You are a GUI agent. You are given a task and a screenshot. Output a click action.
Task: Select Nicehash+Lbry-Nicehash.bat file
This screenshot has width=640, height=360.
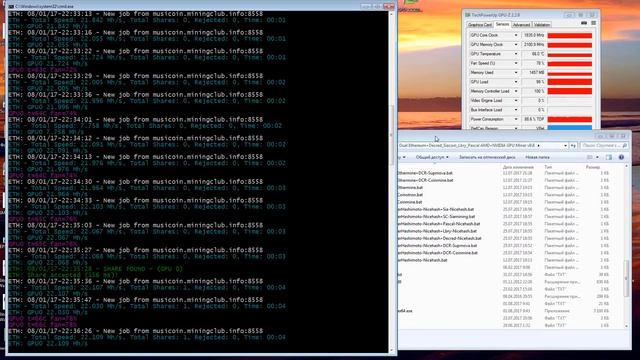coord(437,231)
